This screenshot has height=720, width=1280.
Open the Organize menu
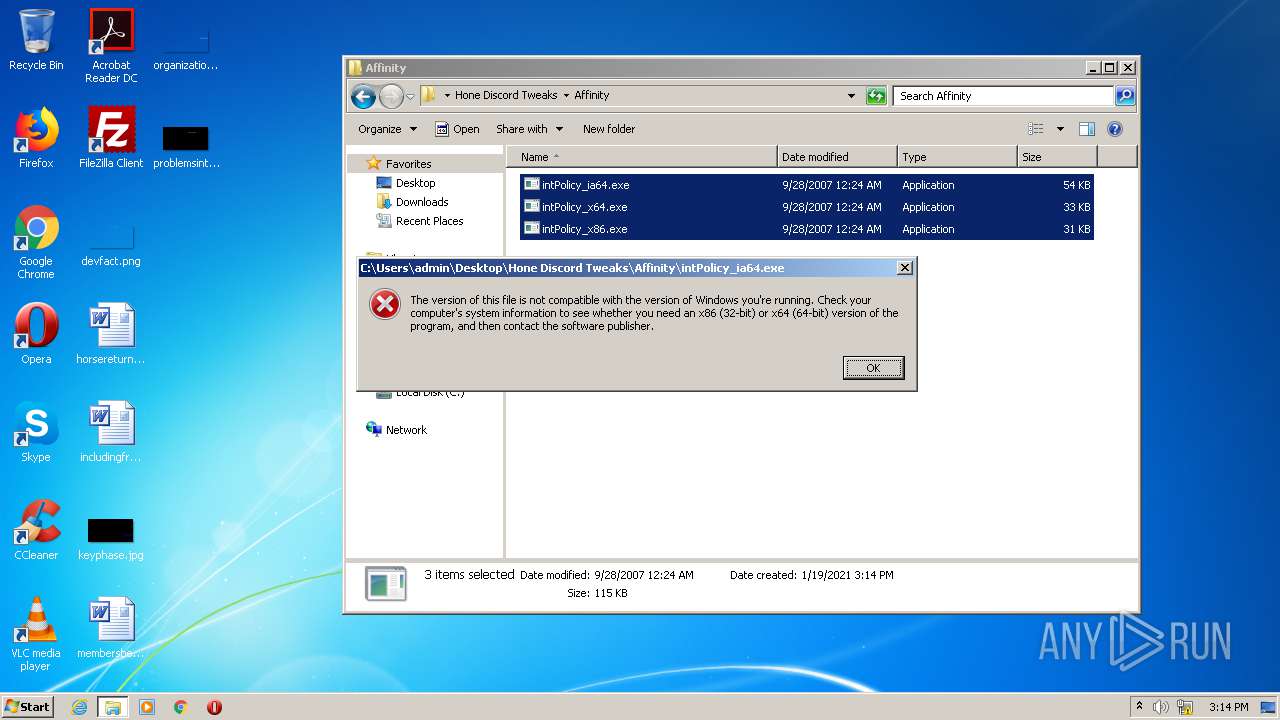387,129
